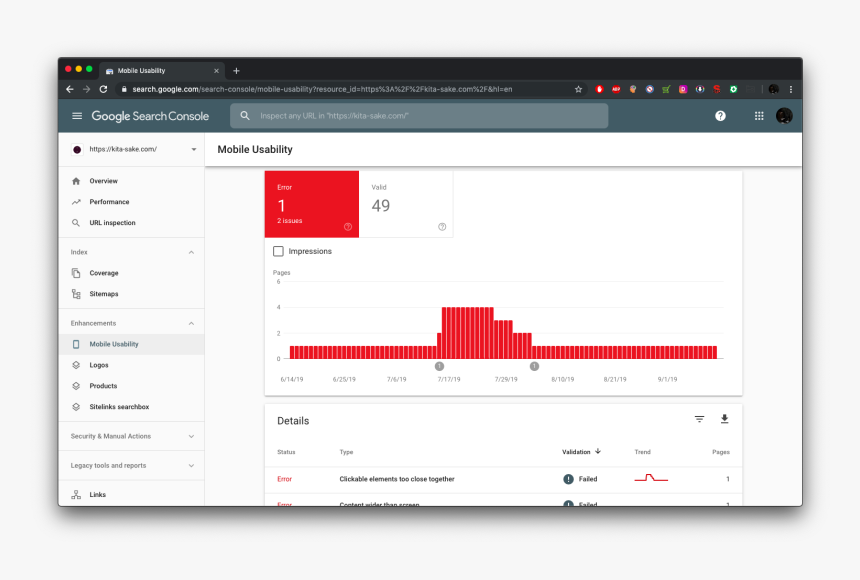Open the Google apps grid

(759, 116)
